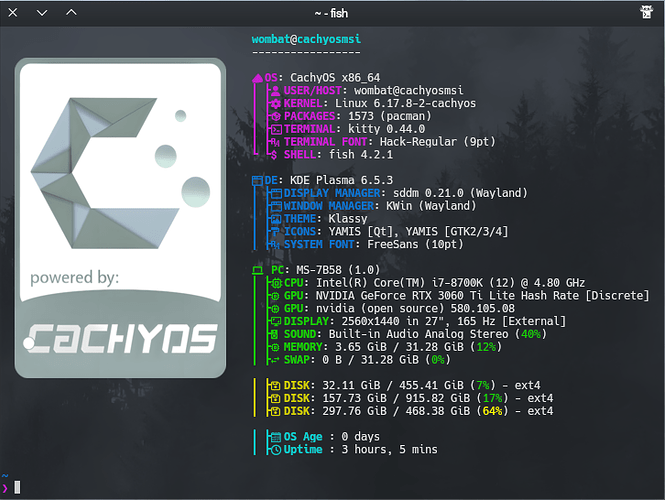665x500 pixels.
Task: Click '580.105.08' driver version
Action: click(483, 308)
